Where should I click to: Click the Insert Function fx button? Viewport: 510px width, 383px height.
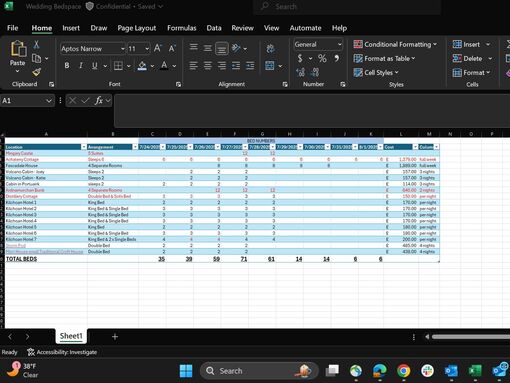click(x=99, y=100)
